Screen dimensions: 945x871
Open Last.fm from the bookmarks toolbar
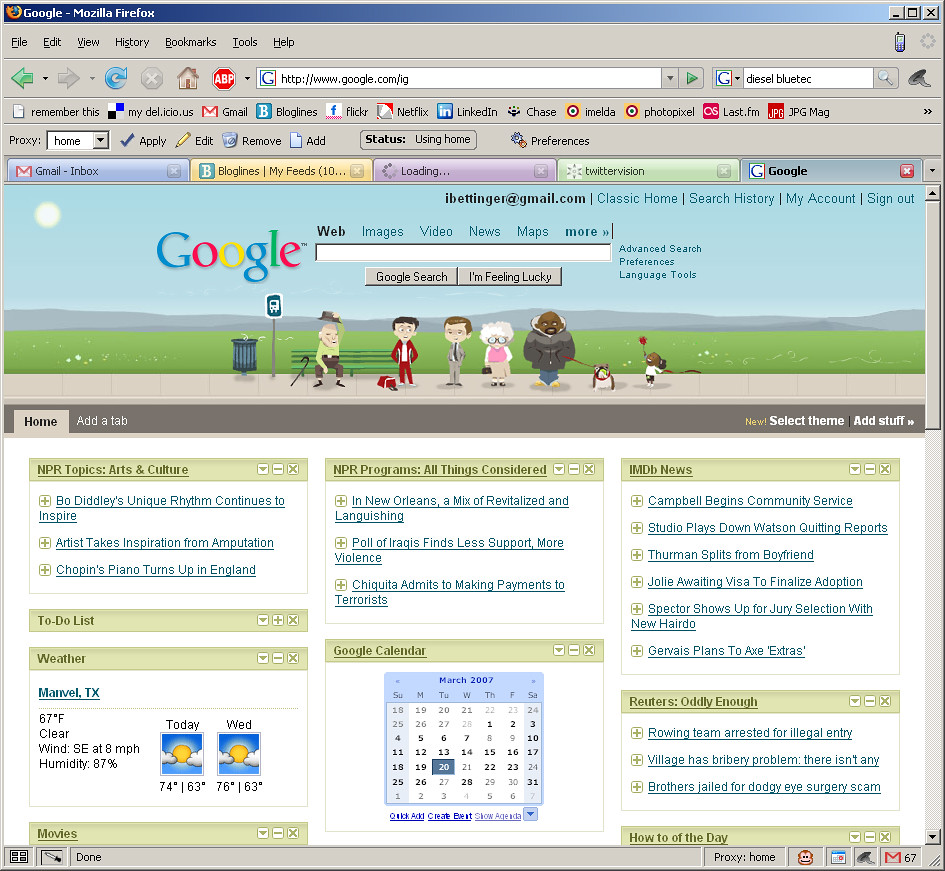click(x=710, y=111)
